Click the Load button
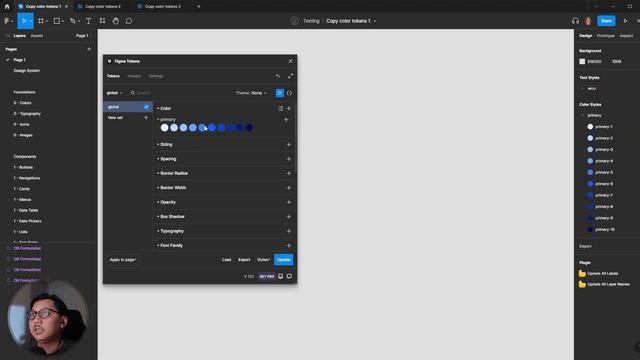This screenshot has width=640, height=360. click(x=226, y=260)
